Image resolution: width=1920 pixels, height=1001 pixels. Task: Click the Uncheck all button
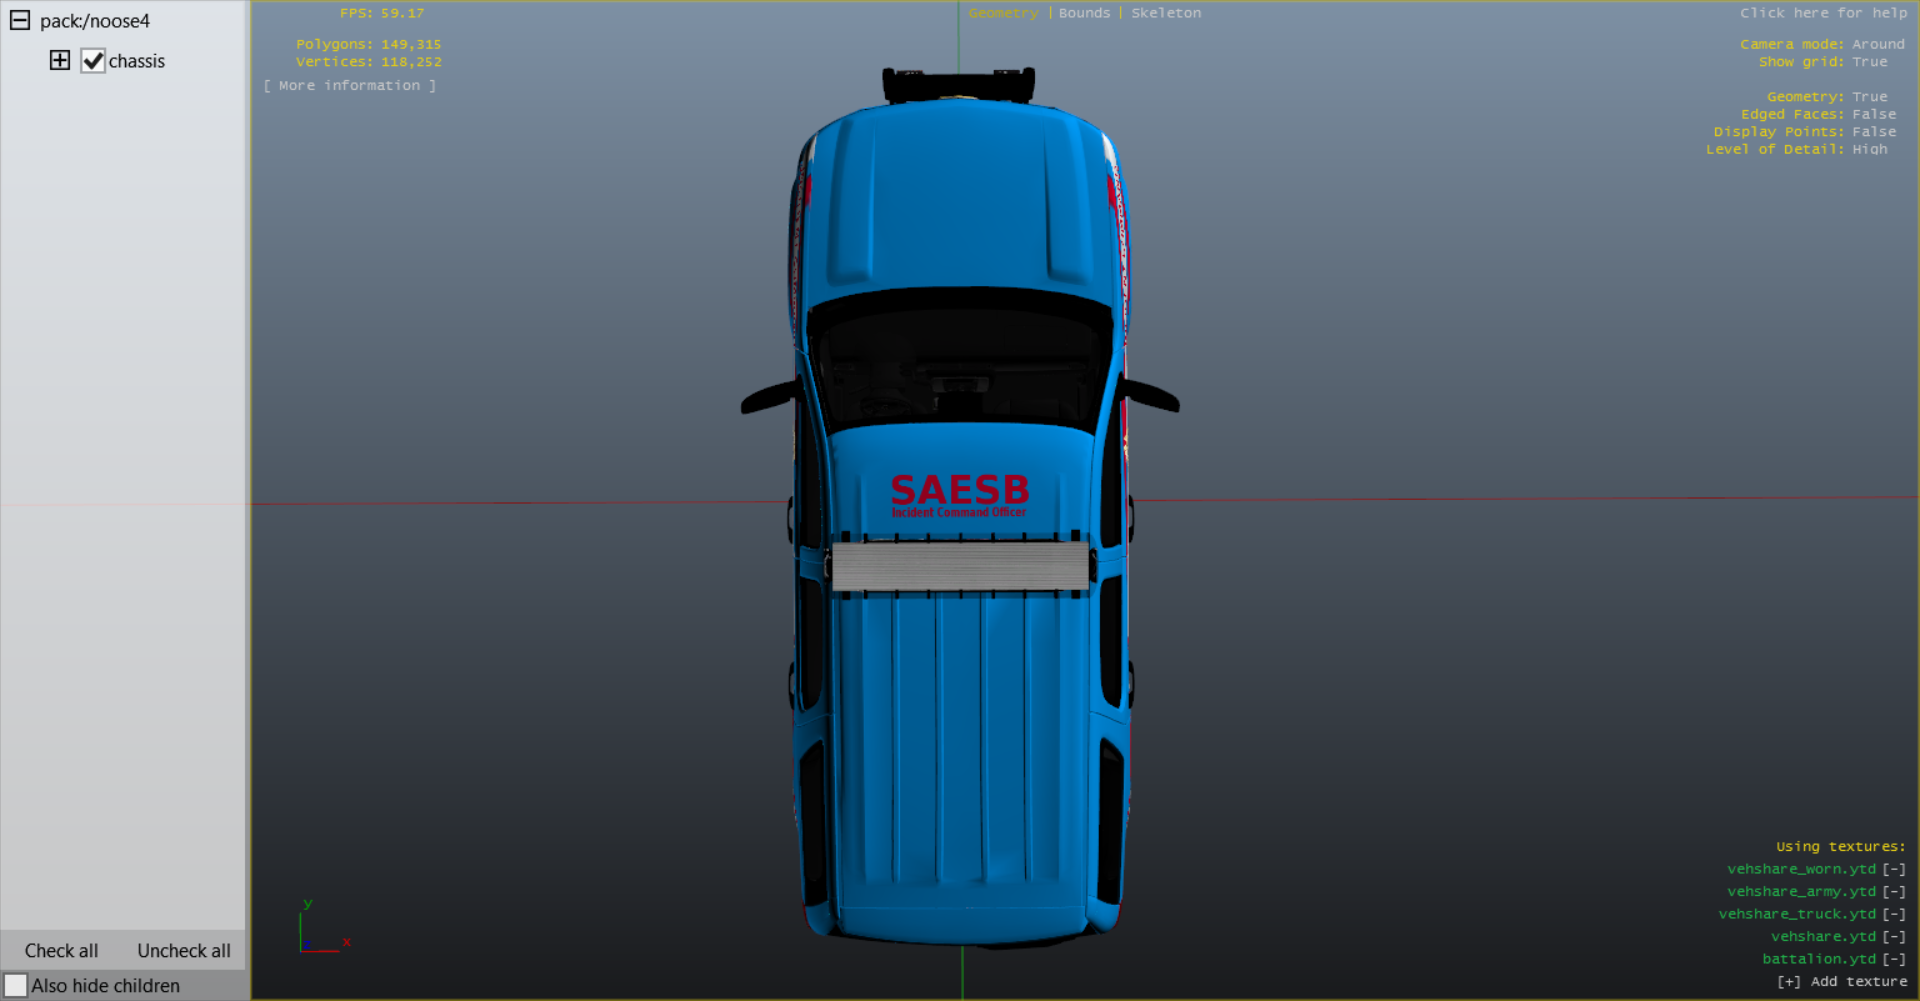click(x=184, y=951)
